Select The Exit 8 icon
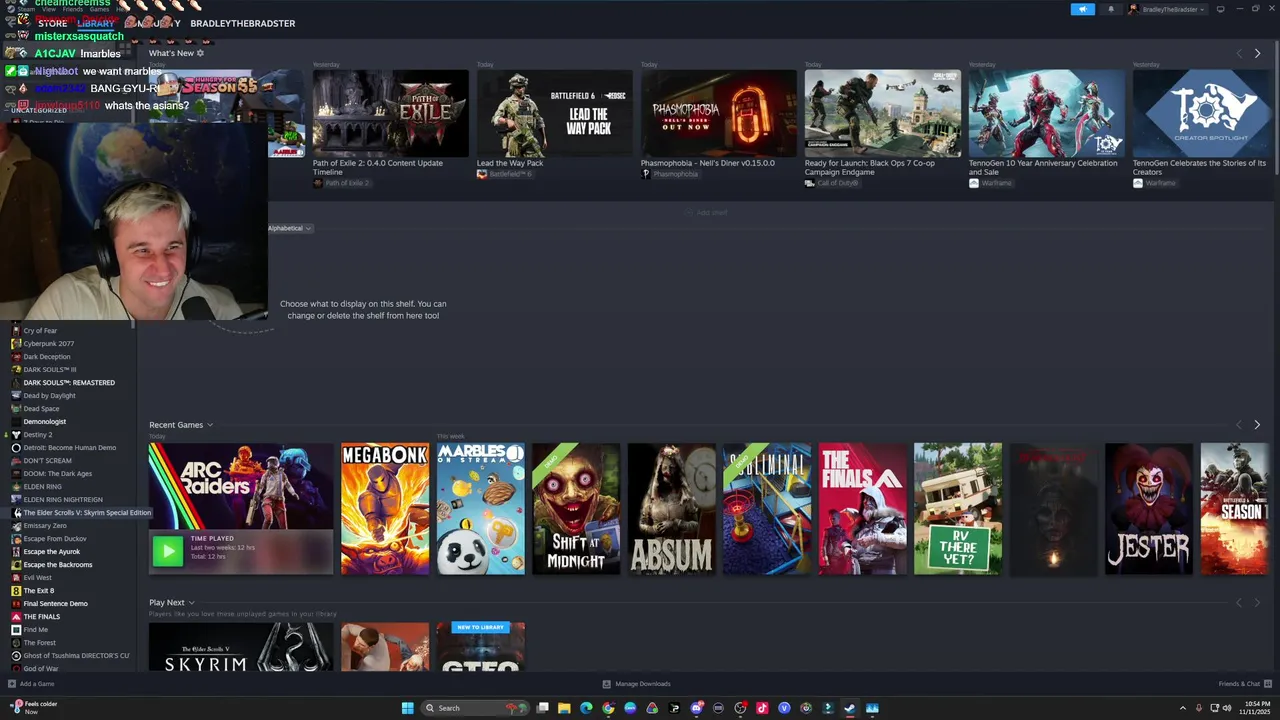The image size is (1280, 720). (16, 591)
